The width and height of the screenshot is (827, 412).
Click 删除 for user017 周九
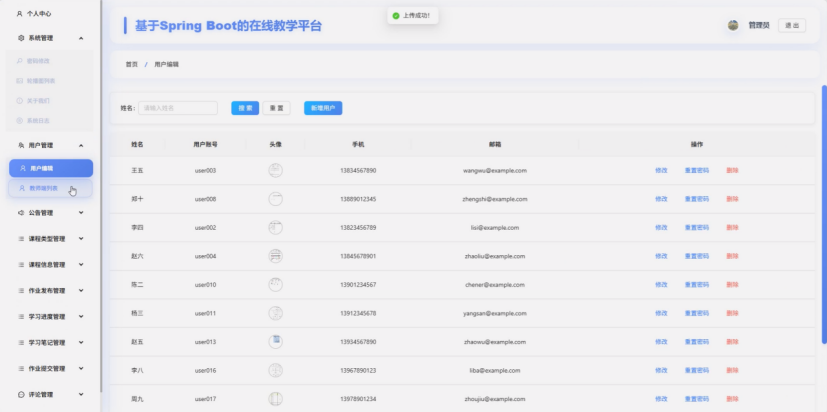(x=732, y=399)
